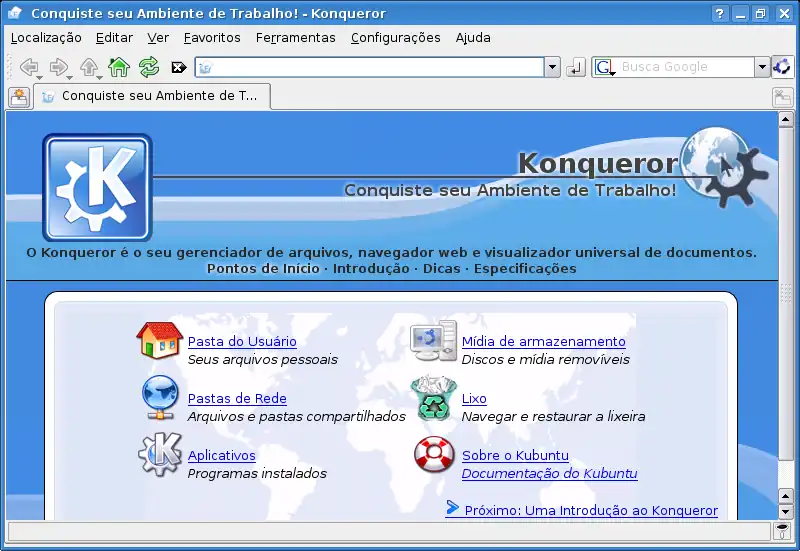The width and height of the screenshot is (800, 551).
Task: Click the vertical scrollbar down arrow
Action: 786,510
